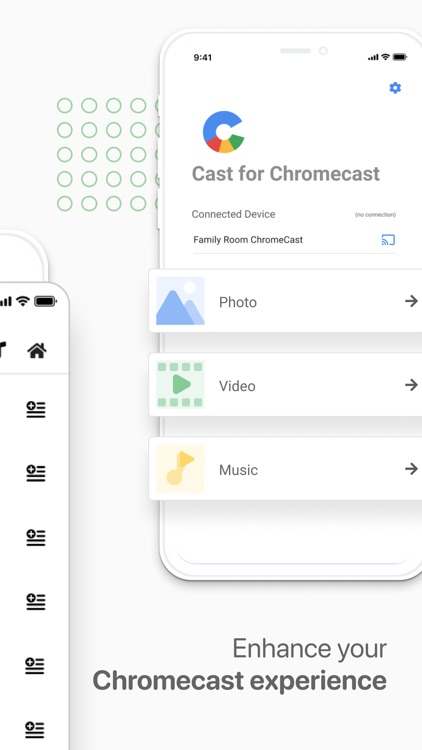Click the Photo mountain thumbnail
This screenshot has width=422, height=750.
[x=180, y=301]
